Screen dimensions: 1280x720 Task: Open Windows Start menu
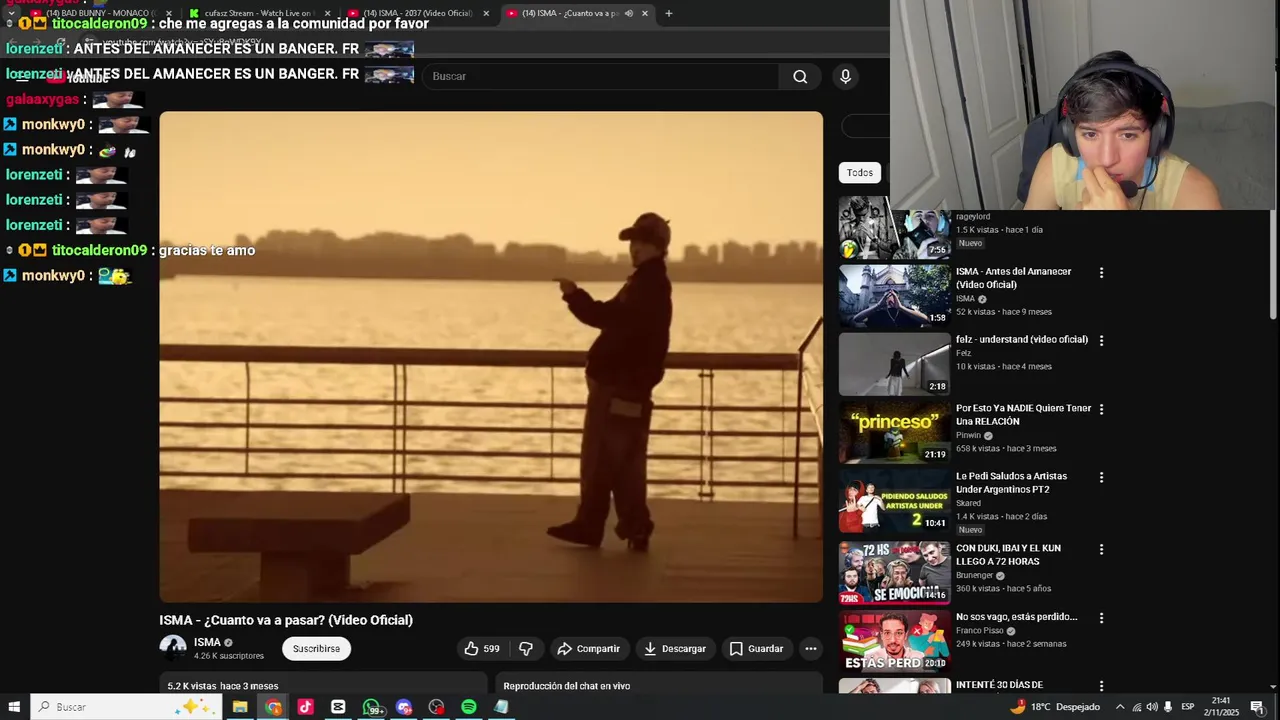point(14,707)
